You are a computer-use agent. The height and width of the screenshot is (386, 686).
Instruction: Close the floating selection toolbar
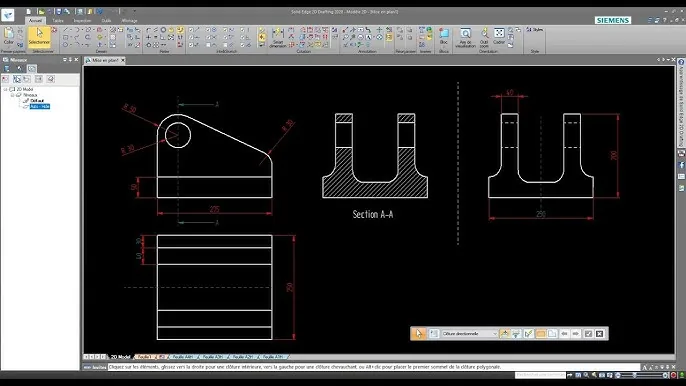point(599,333)
